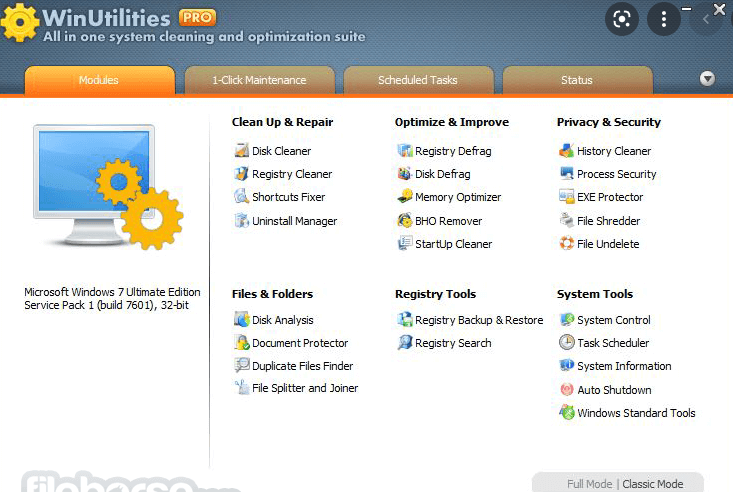733x492 pixels.
Task: Click the File Splitter and Joiner icon
Action: coord(241,387)
